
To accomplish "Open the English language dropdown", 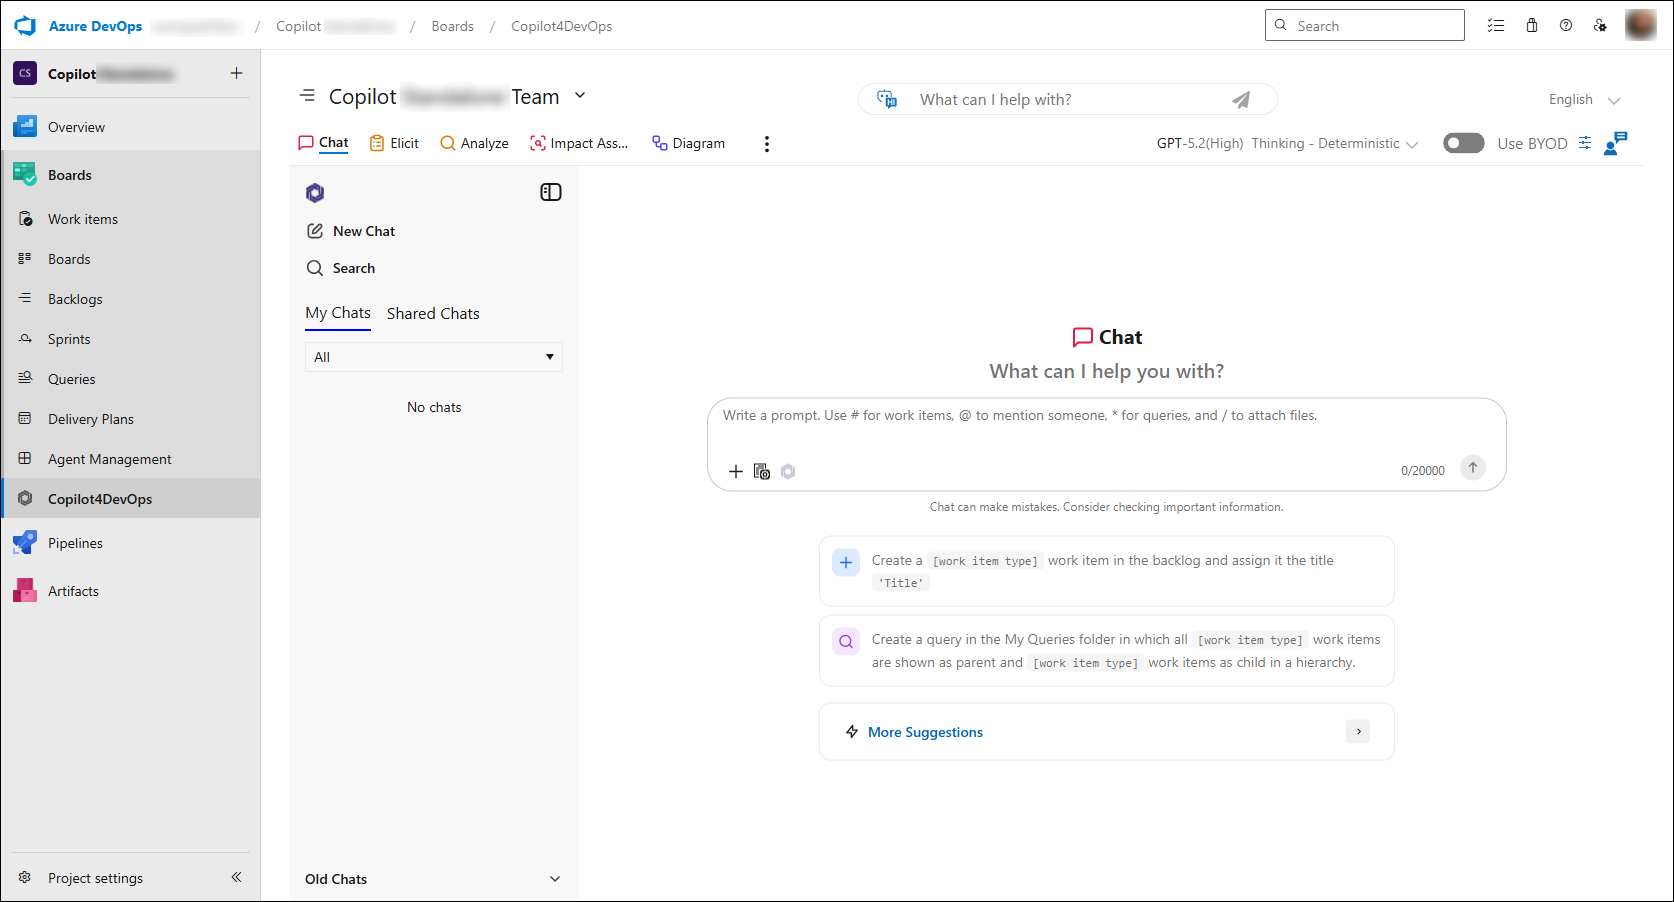I will [1584, 100].
